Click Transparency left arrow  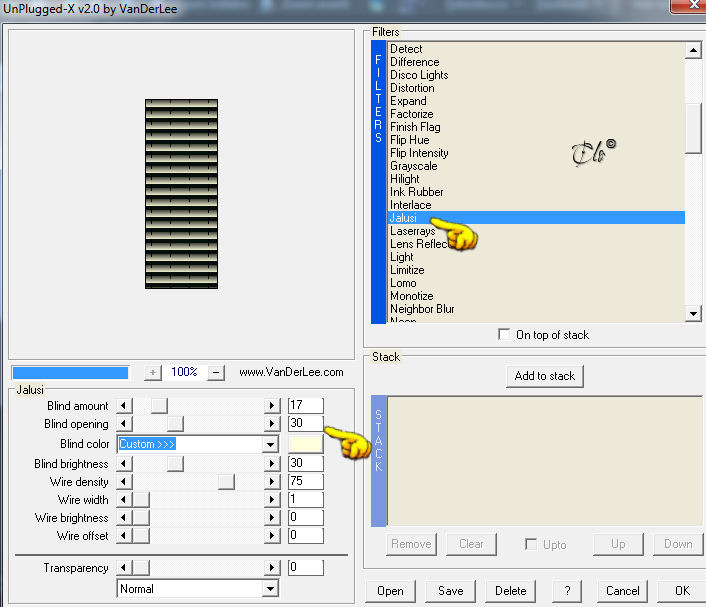124,568
